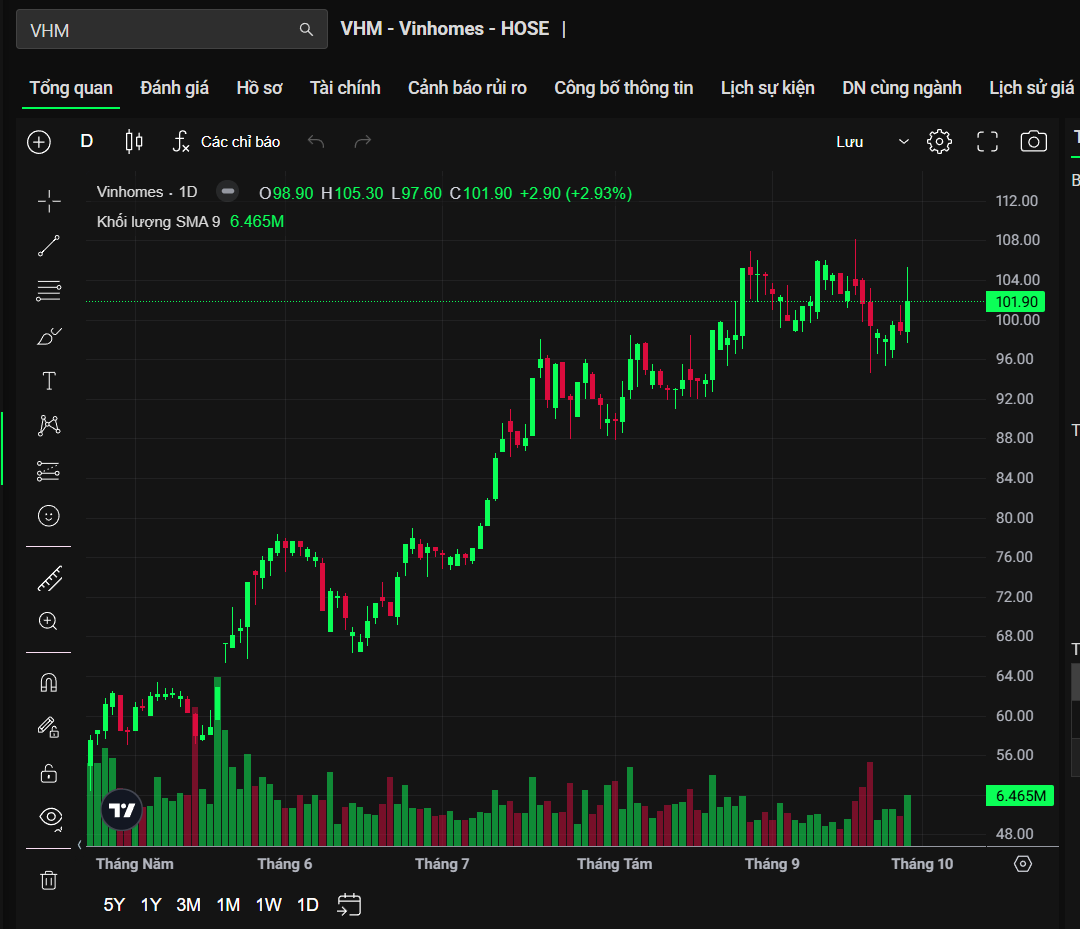Select the text annotation tool

pyautogui.click(x=49, y=381)
